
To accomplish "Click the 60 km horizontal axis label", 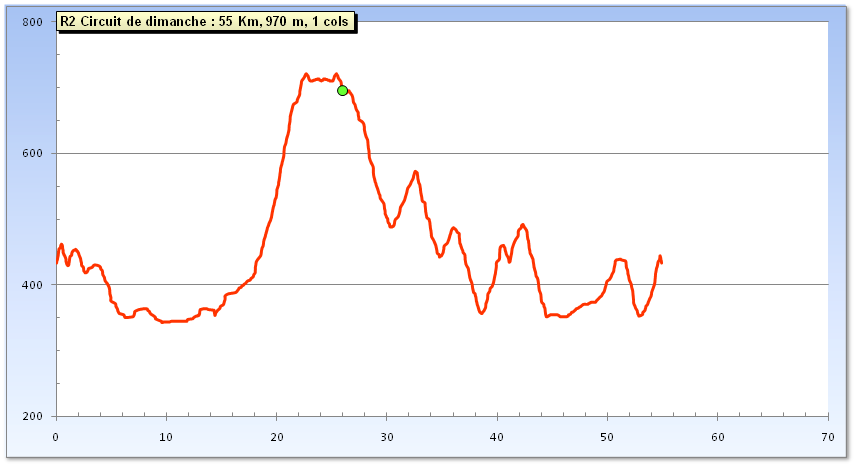I will pyautogui.click(x=717, y=437).
